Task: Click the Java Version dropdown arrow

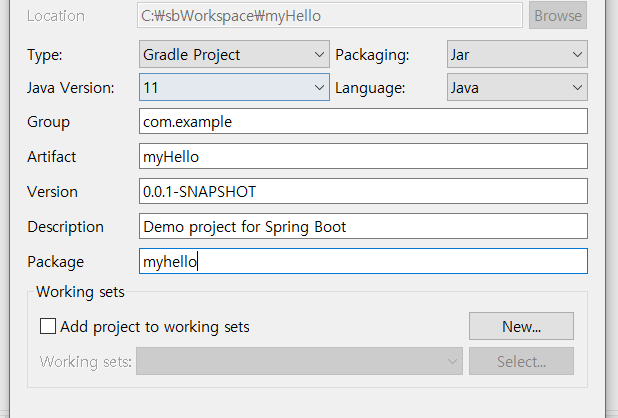Action: click(319, 88)
